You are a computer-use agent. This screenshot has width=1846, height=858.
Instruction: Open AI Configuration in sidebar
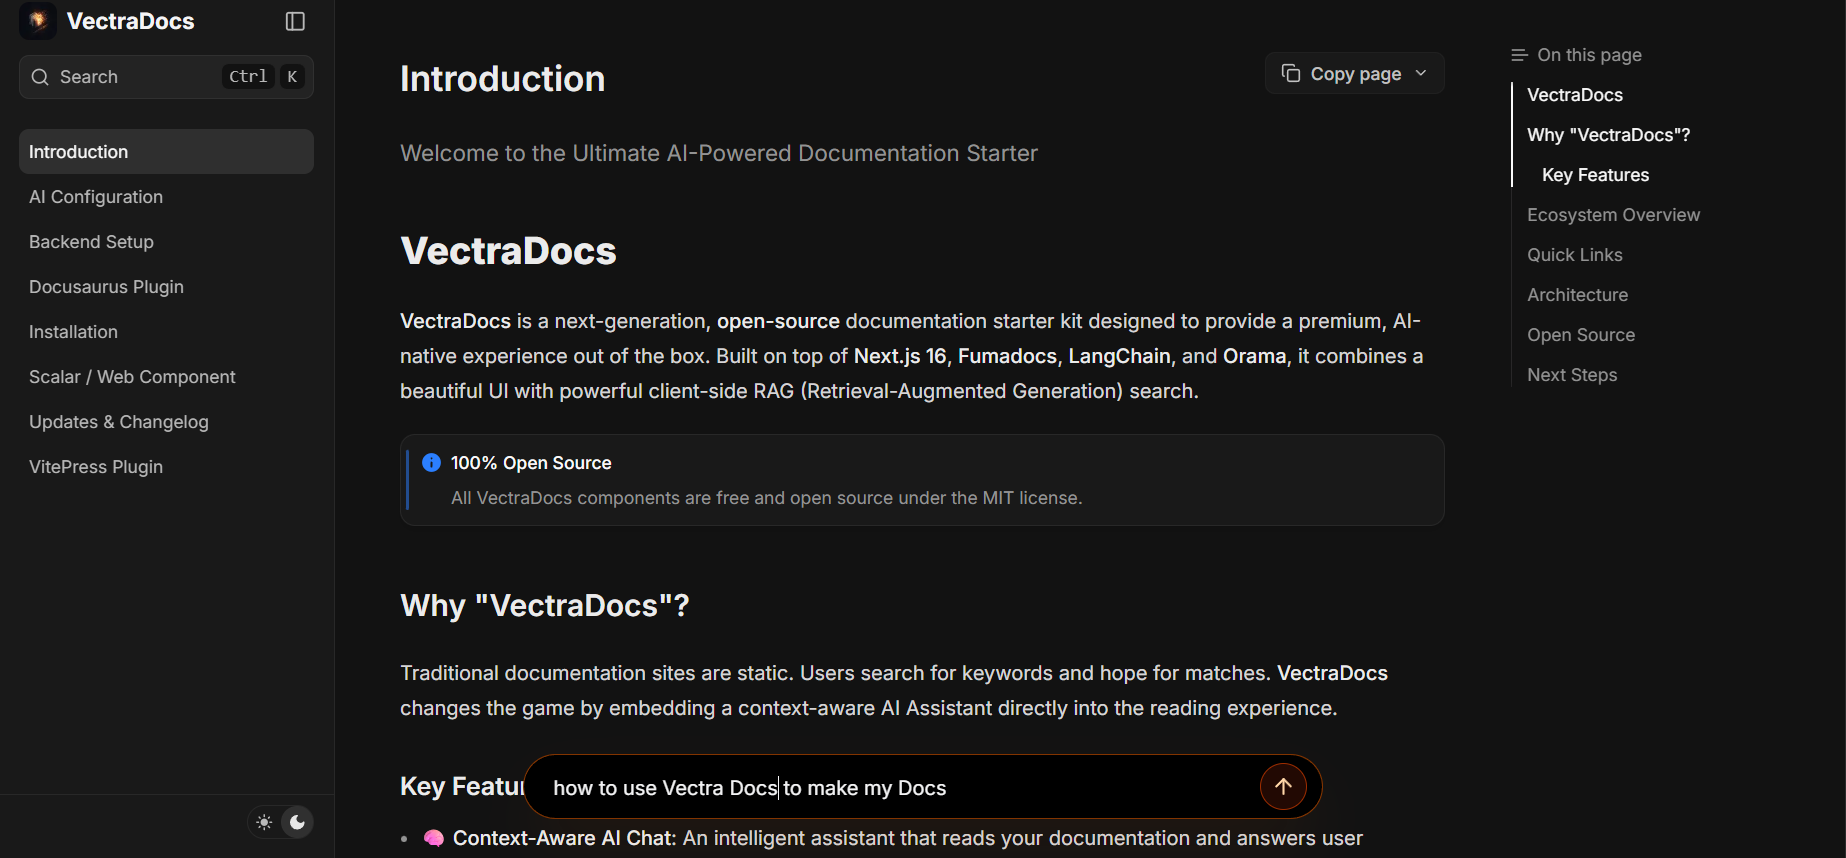166,196
